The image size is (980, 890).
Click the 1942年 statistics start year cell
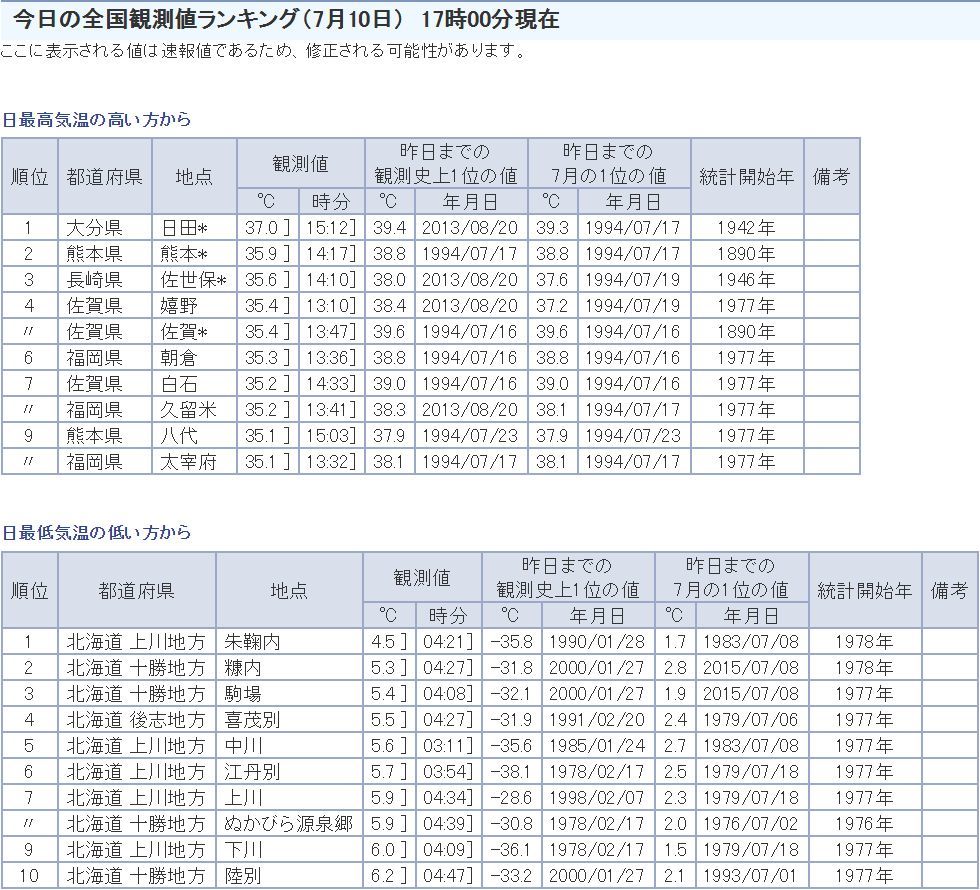(746, 228)
